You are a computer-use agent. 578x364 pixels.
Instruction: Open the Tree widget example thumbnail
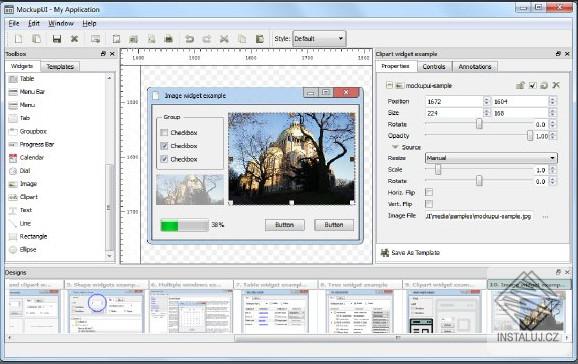(359, 311)
